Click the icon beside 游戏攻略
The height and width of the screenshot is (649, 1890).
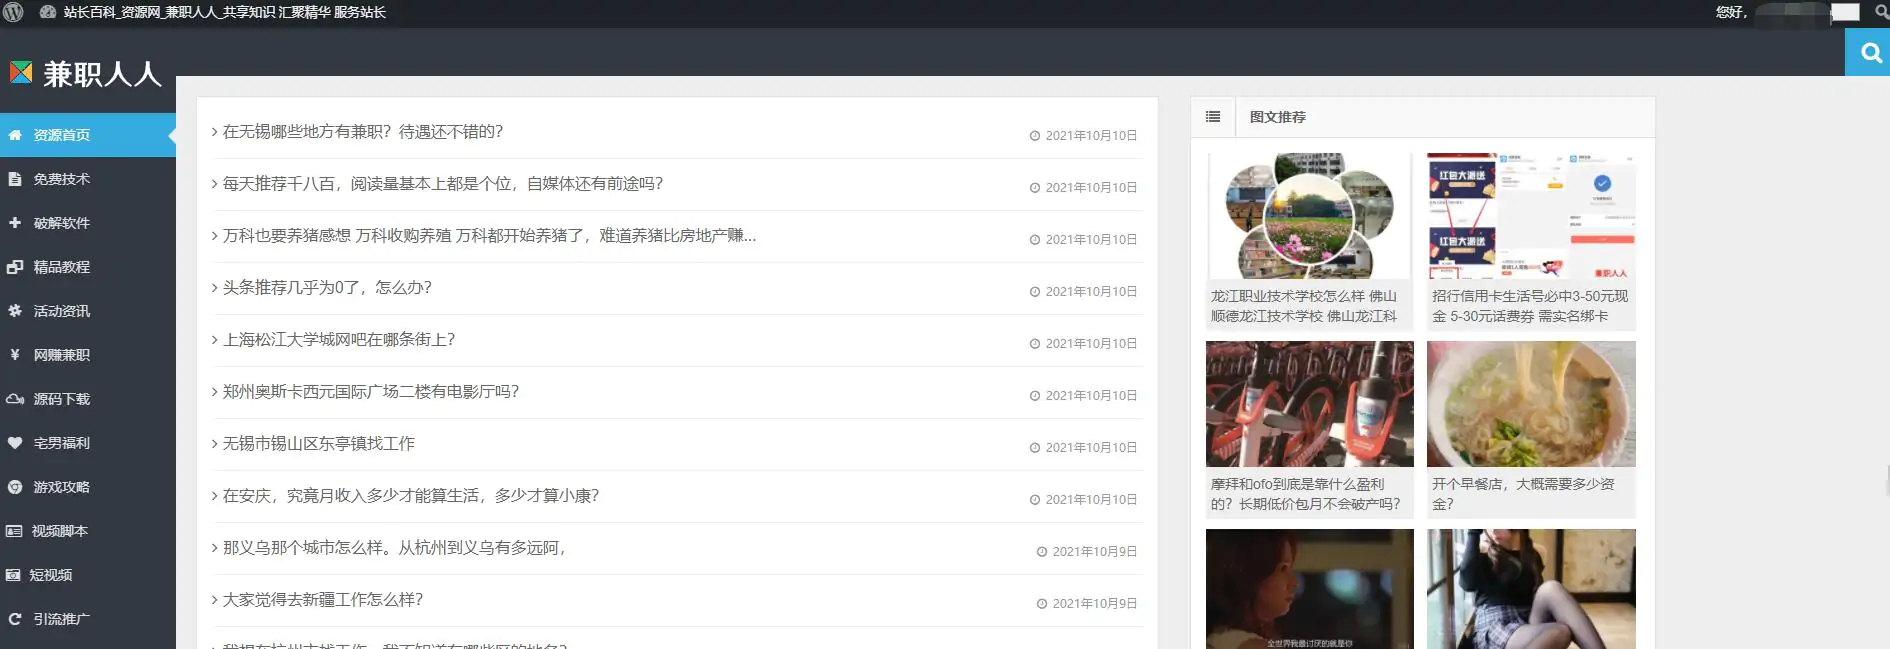[15, 487]
